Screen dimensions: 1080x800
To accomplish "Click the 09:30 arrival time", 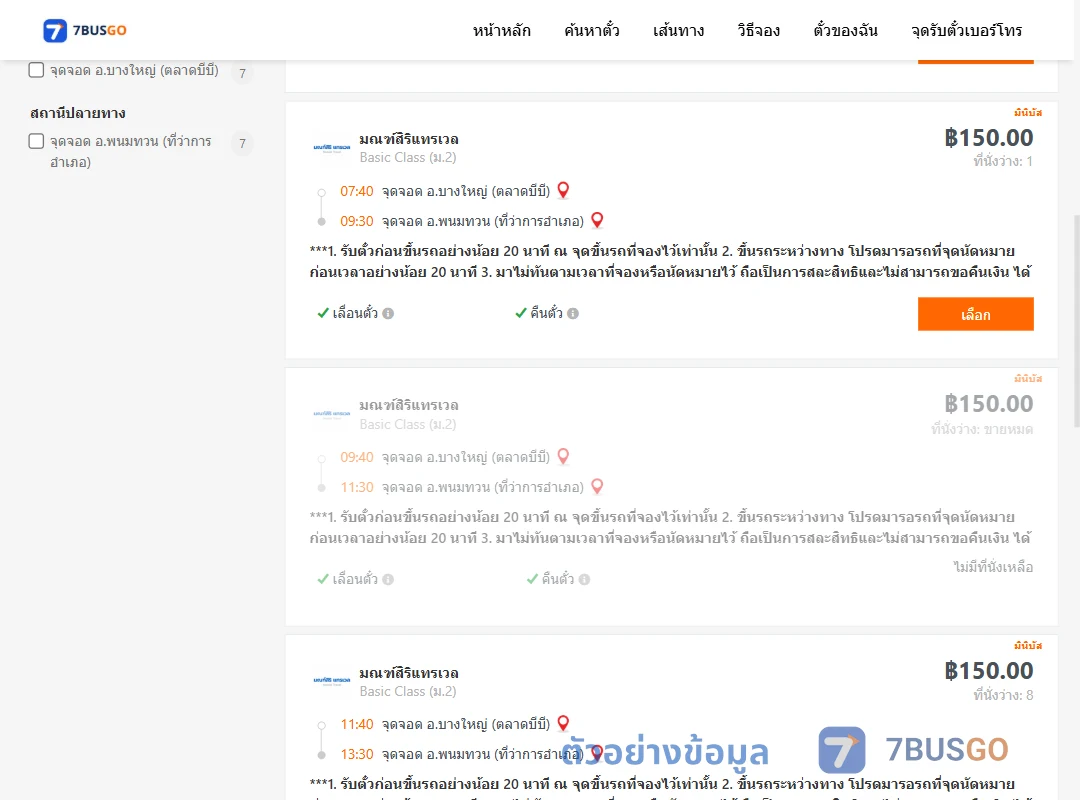I will coord(357,221).
